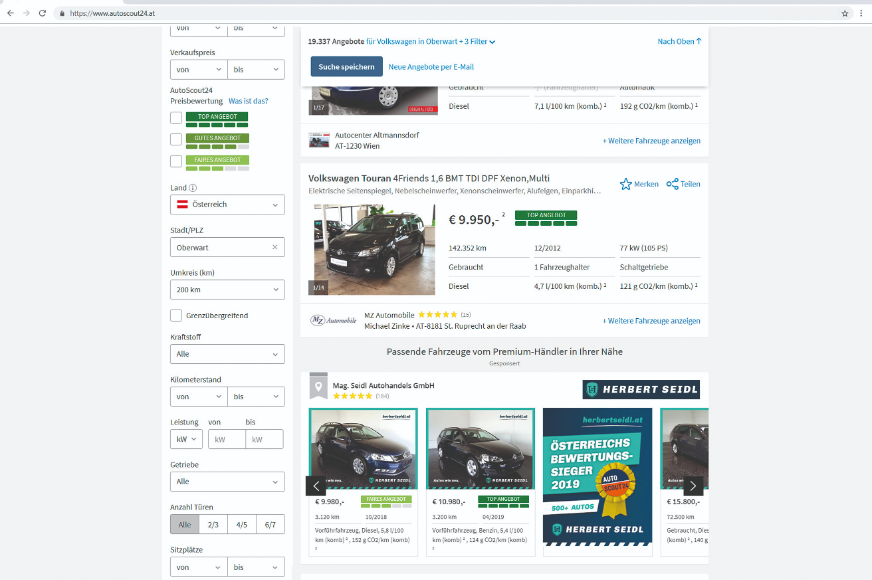Click the Leistung kW unit dropdown
Screen dimensions: 872x580
187,439
